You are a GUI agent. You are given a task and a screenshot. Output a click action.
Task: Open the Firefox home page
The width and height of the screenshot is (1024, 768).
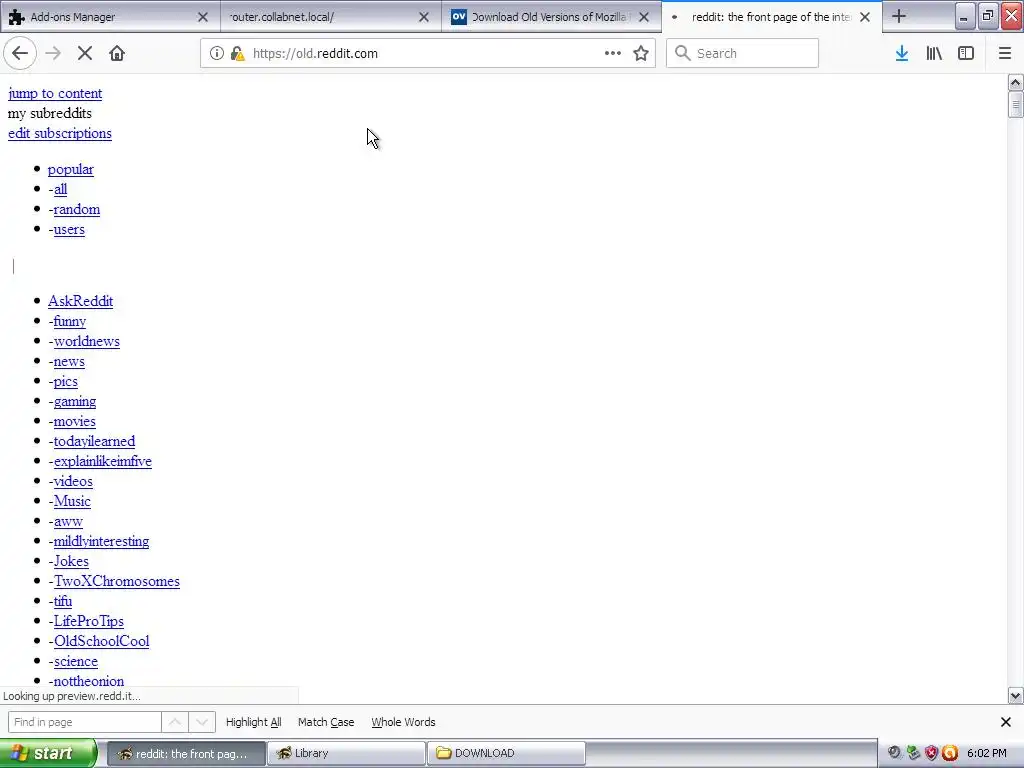[117, 54]
